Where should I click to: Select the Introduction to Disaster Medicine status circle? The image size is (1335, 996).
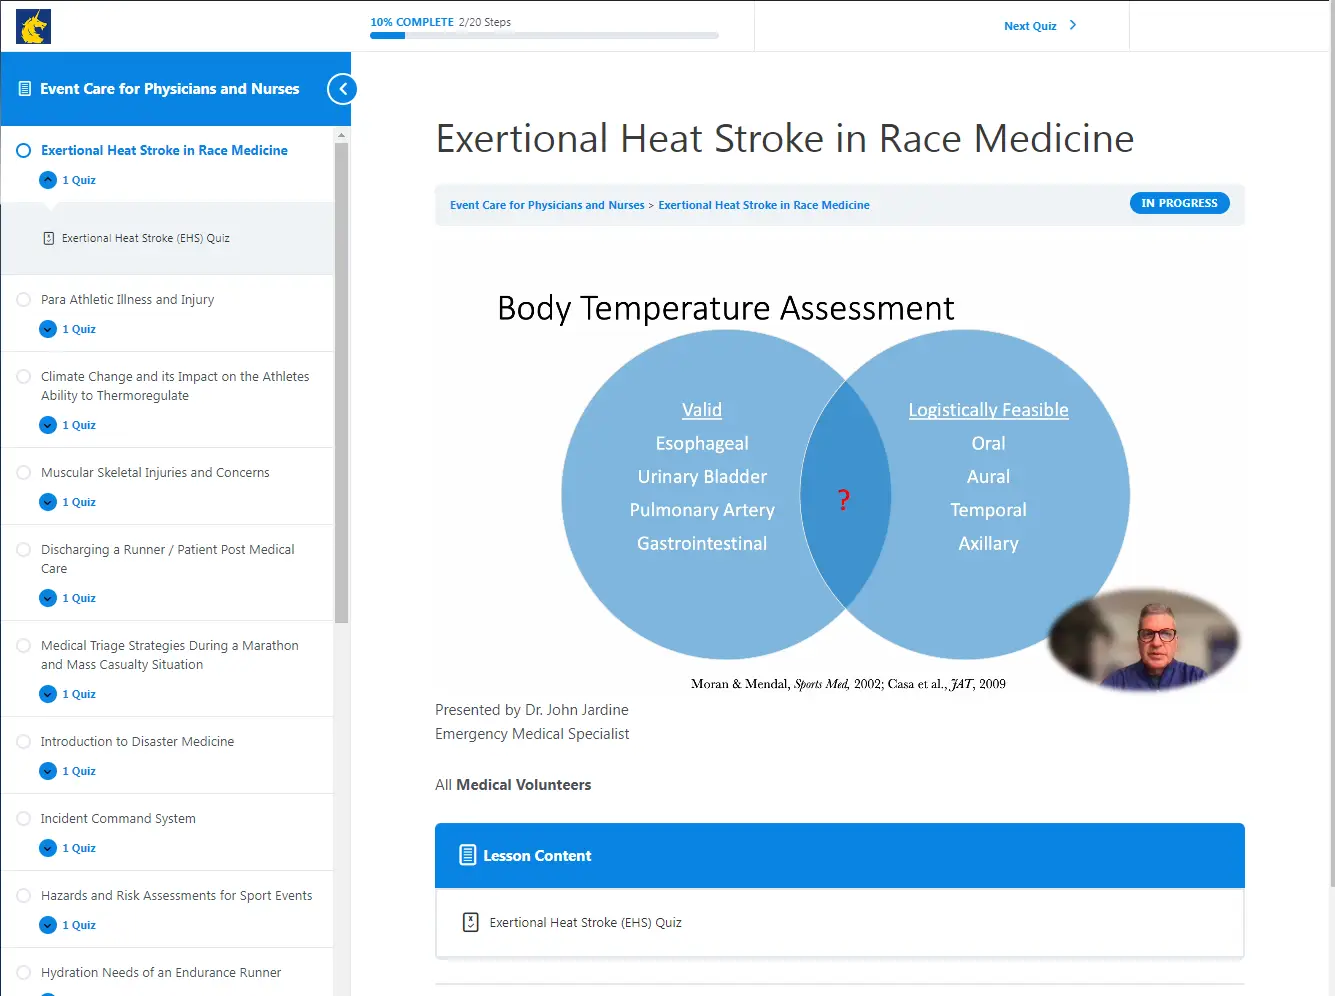click(24, 741)
